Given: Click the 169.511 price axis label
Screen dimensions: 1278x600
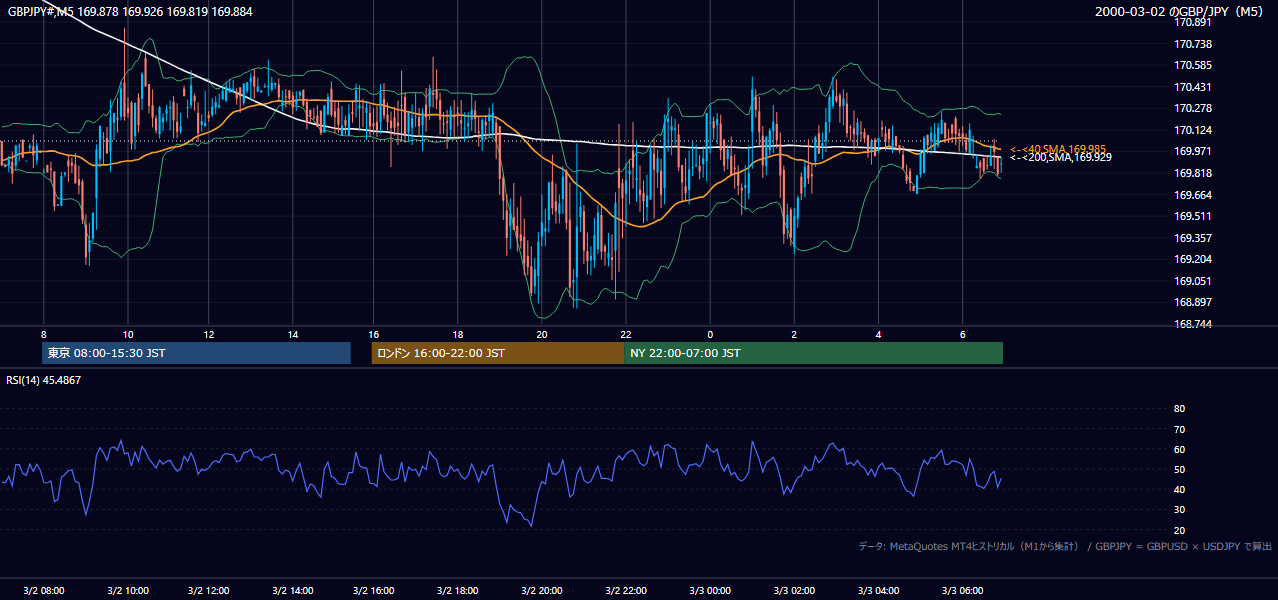Looking at the screenshot, I should tap(1193, 216).
